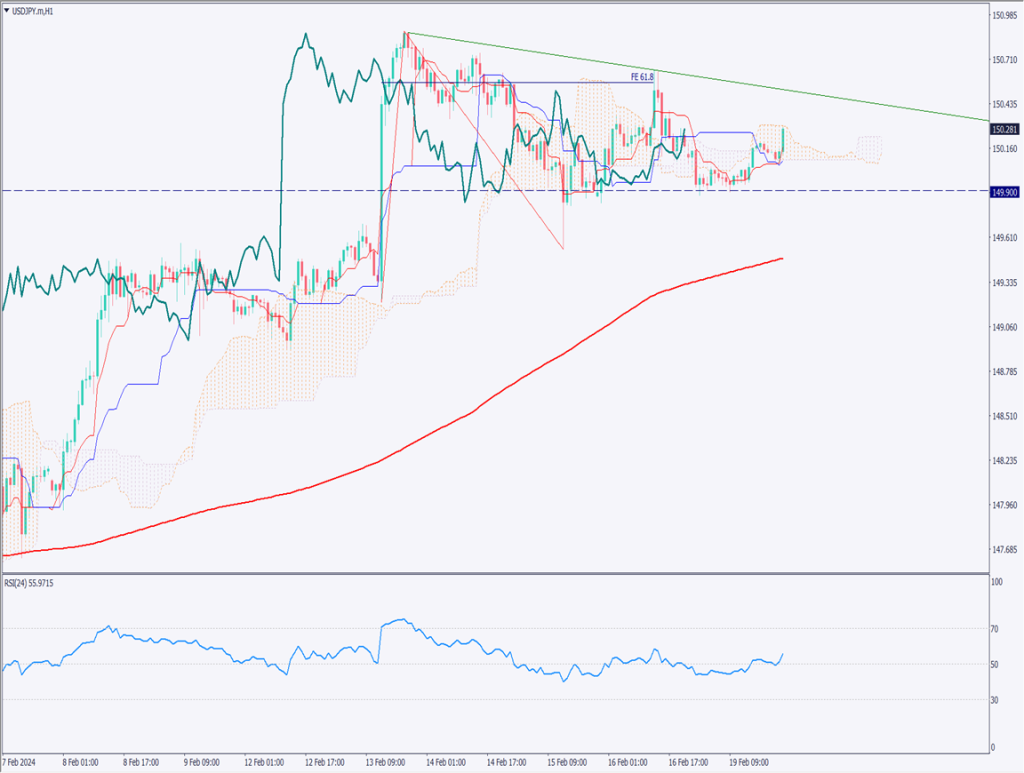Click the triangle beside the USDJPY.m,H1 title
The width and height of the screenshot is (1024, 773).
(x=7, y=11)
